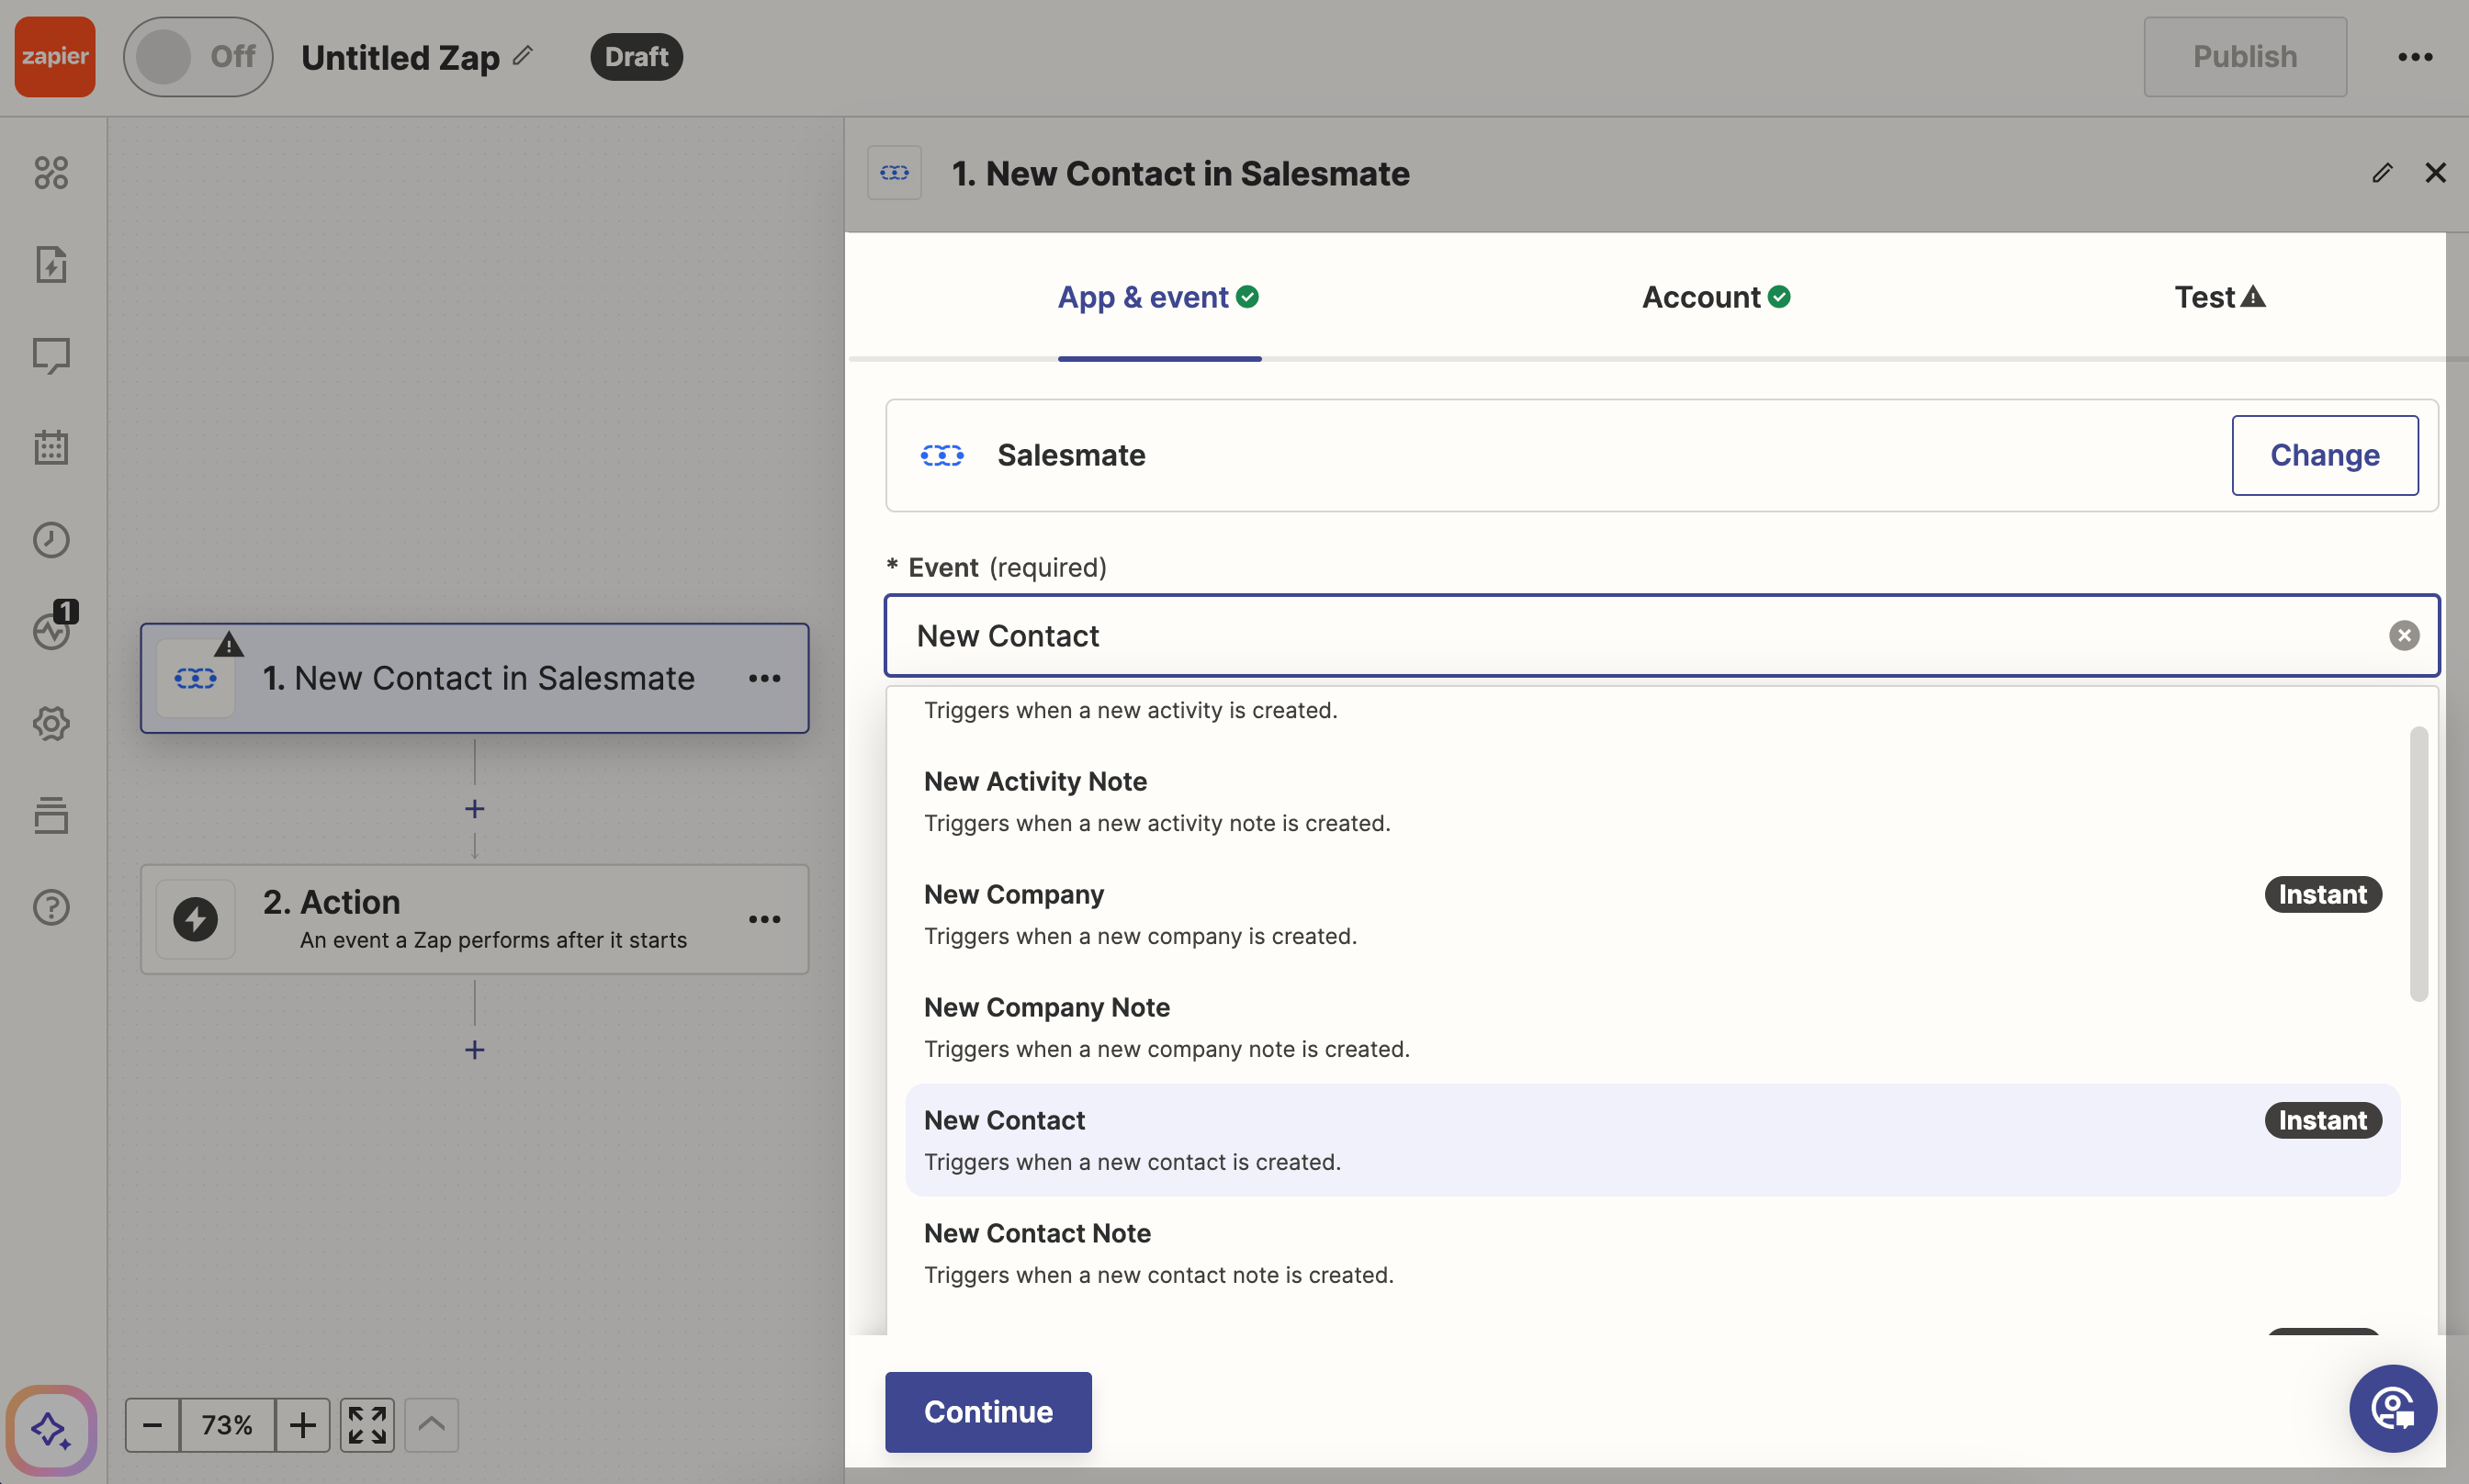This screenshot has width=2469, height=1484.
Task: Rename the step using panel pencil icon
Action: pos(2382,172)
